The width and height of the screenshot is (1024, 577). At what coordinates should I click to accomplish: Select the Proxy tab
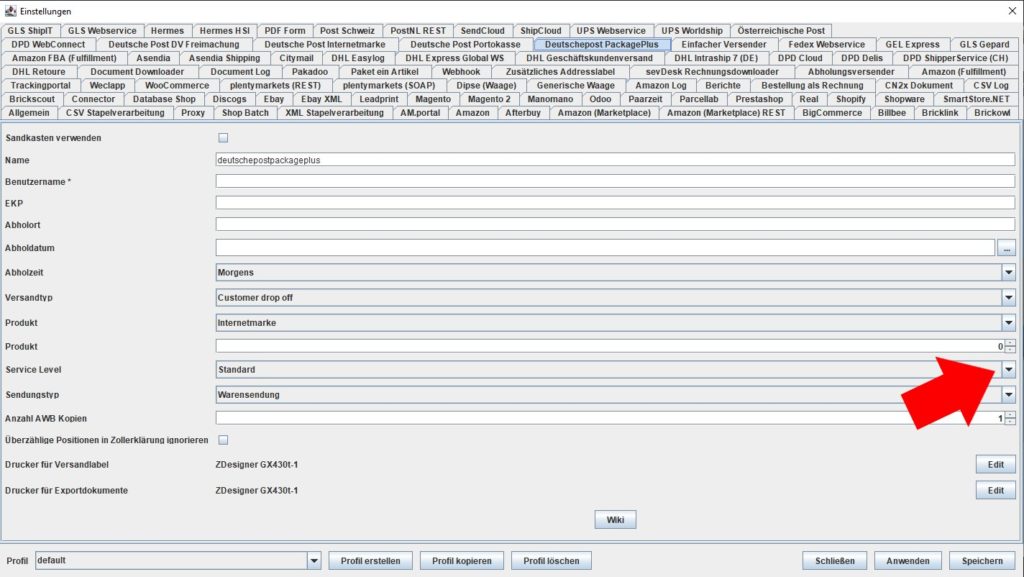tap(193, 113)
